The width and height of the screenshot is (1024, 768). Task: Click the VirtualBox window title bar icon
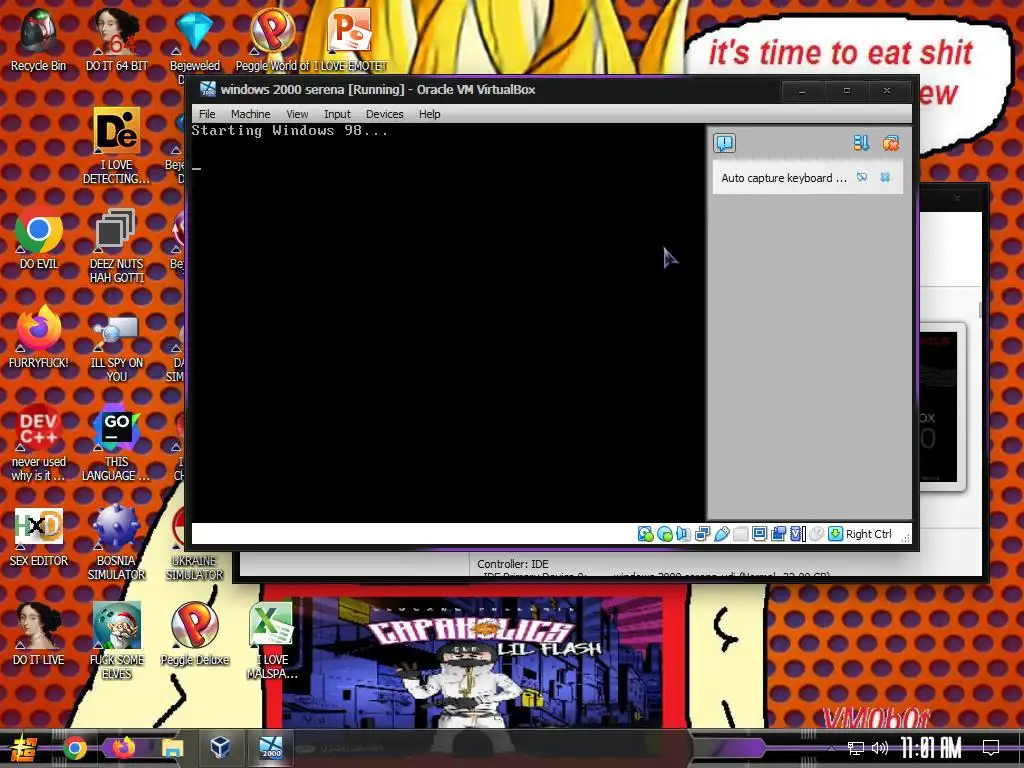coord(208,89)
